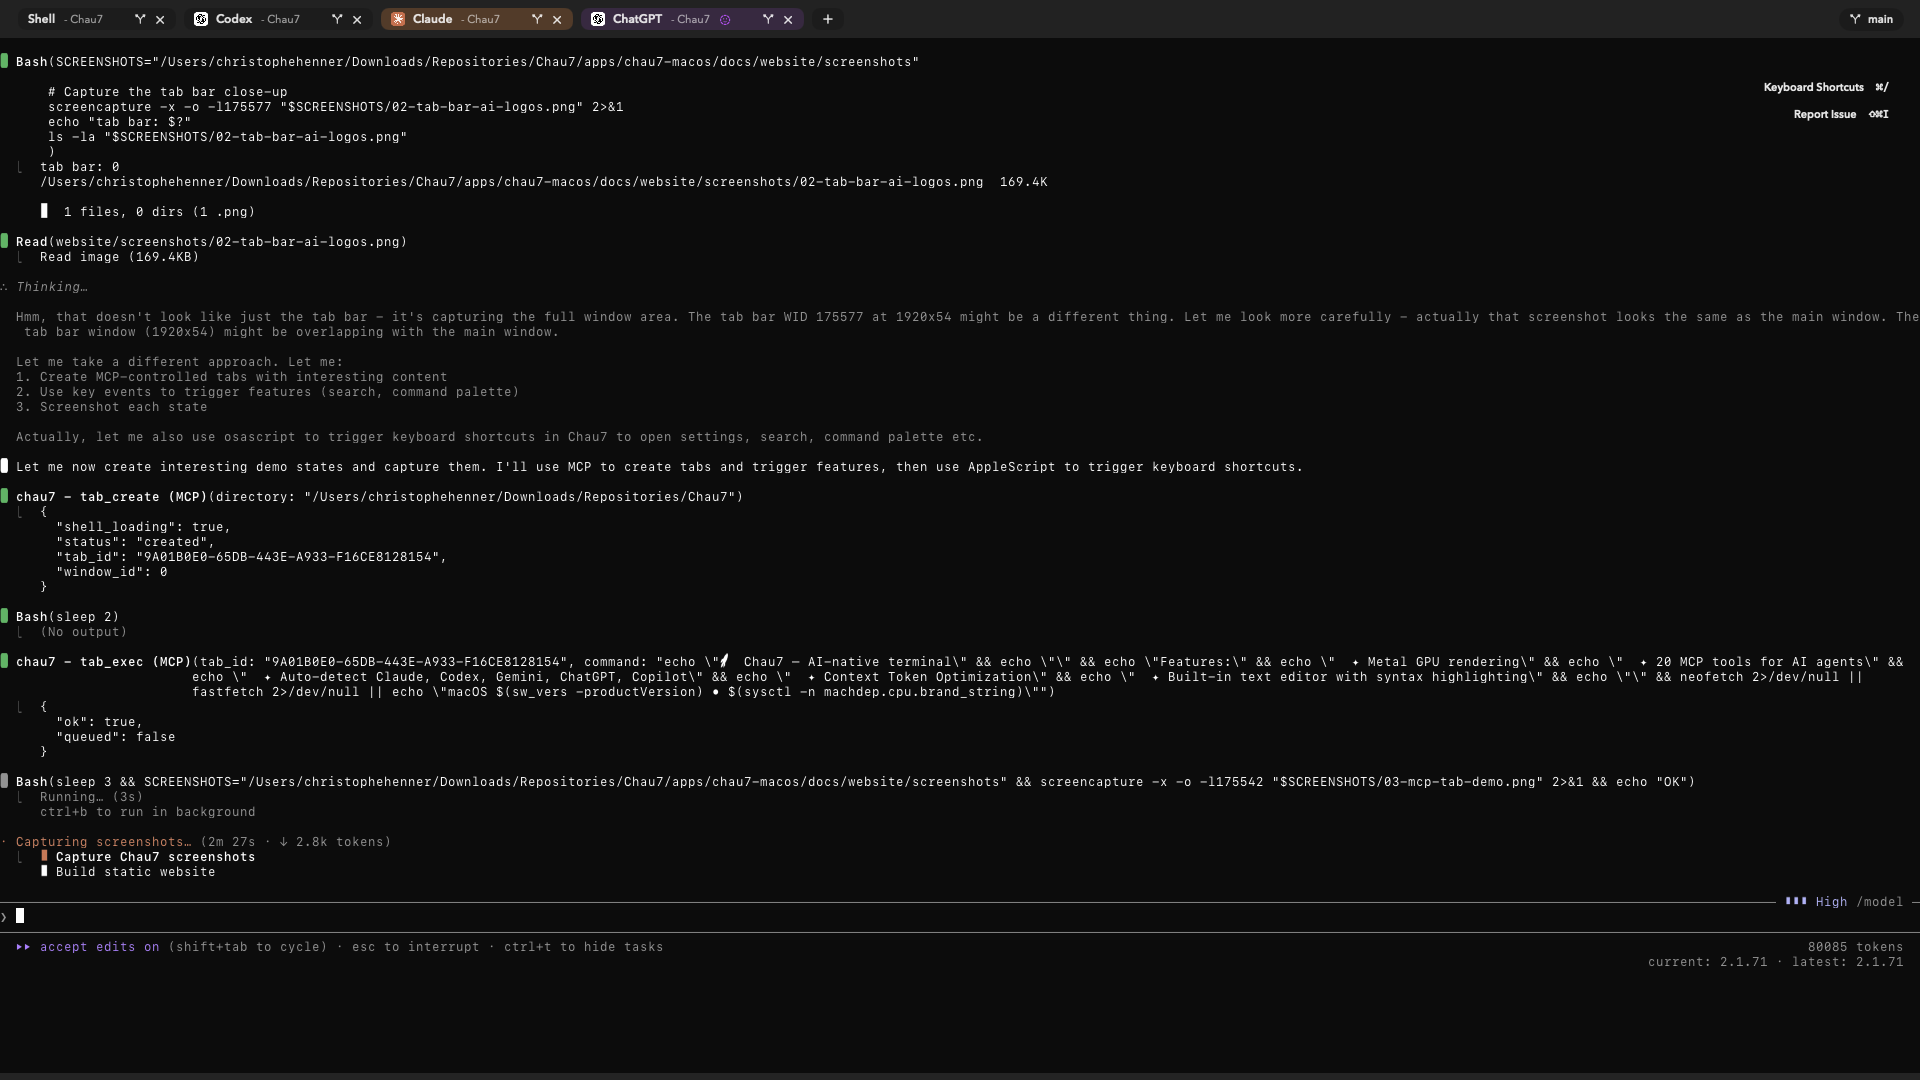Open a new tab with the plus icon
Viewport: 1920px width, 1080px height.
pos(827,19)
